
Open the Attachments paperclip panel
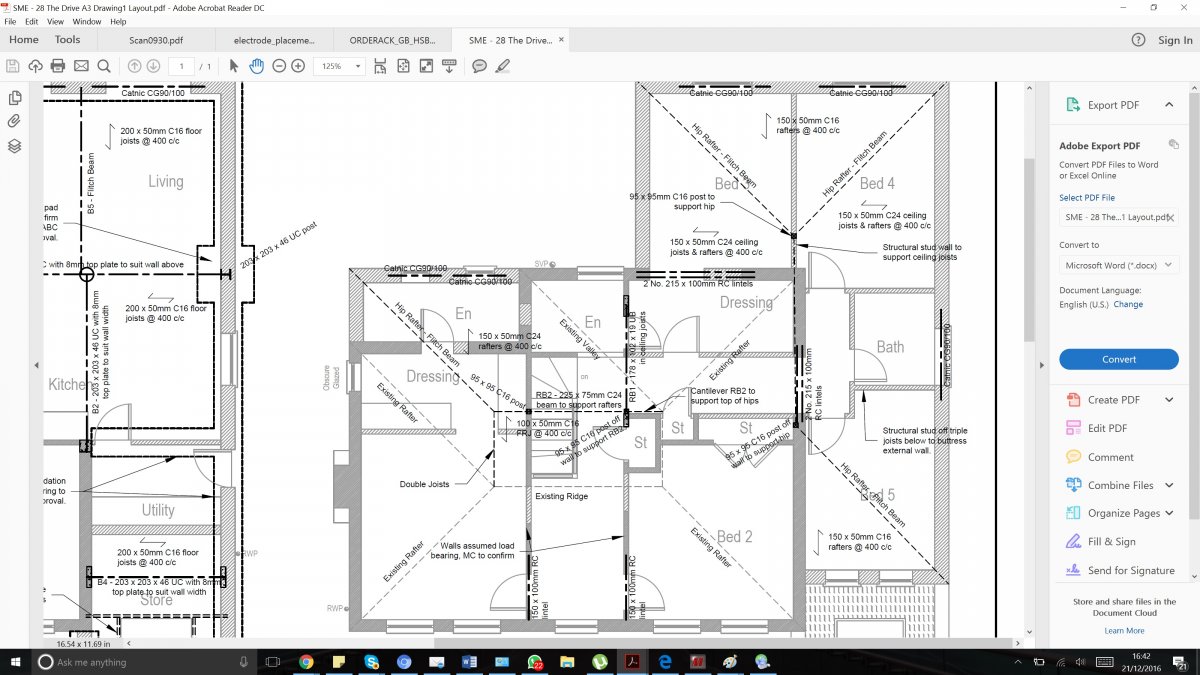click(15, 121)
